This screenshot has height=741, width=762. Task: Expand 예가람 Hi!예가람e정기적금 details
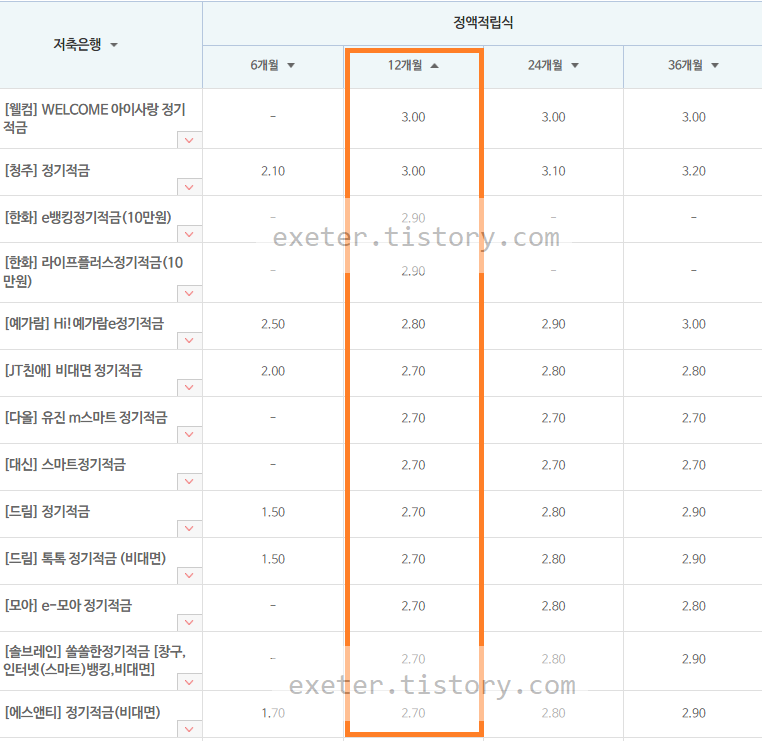(190, 341)
